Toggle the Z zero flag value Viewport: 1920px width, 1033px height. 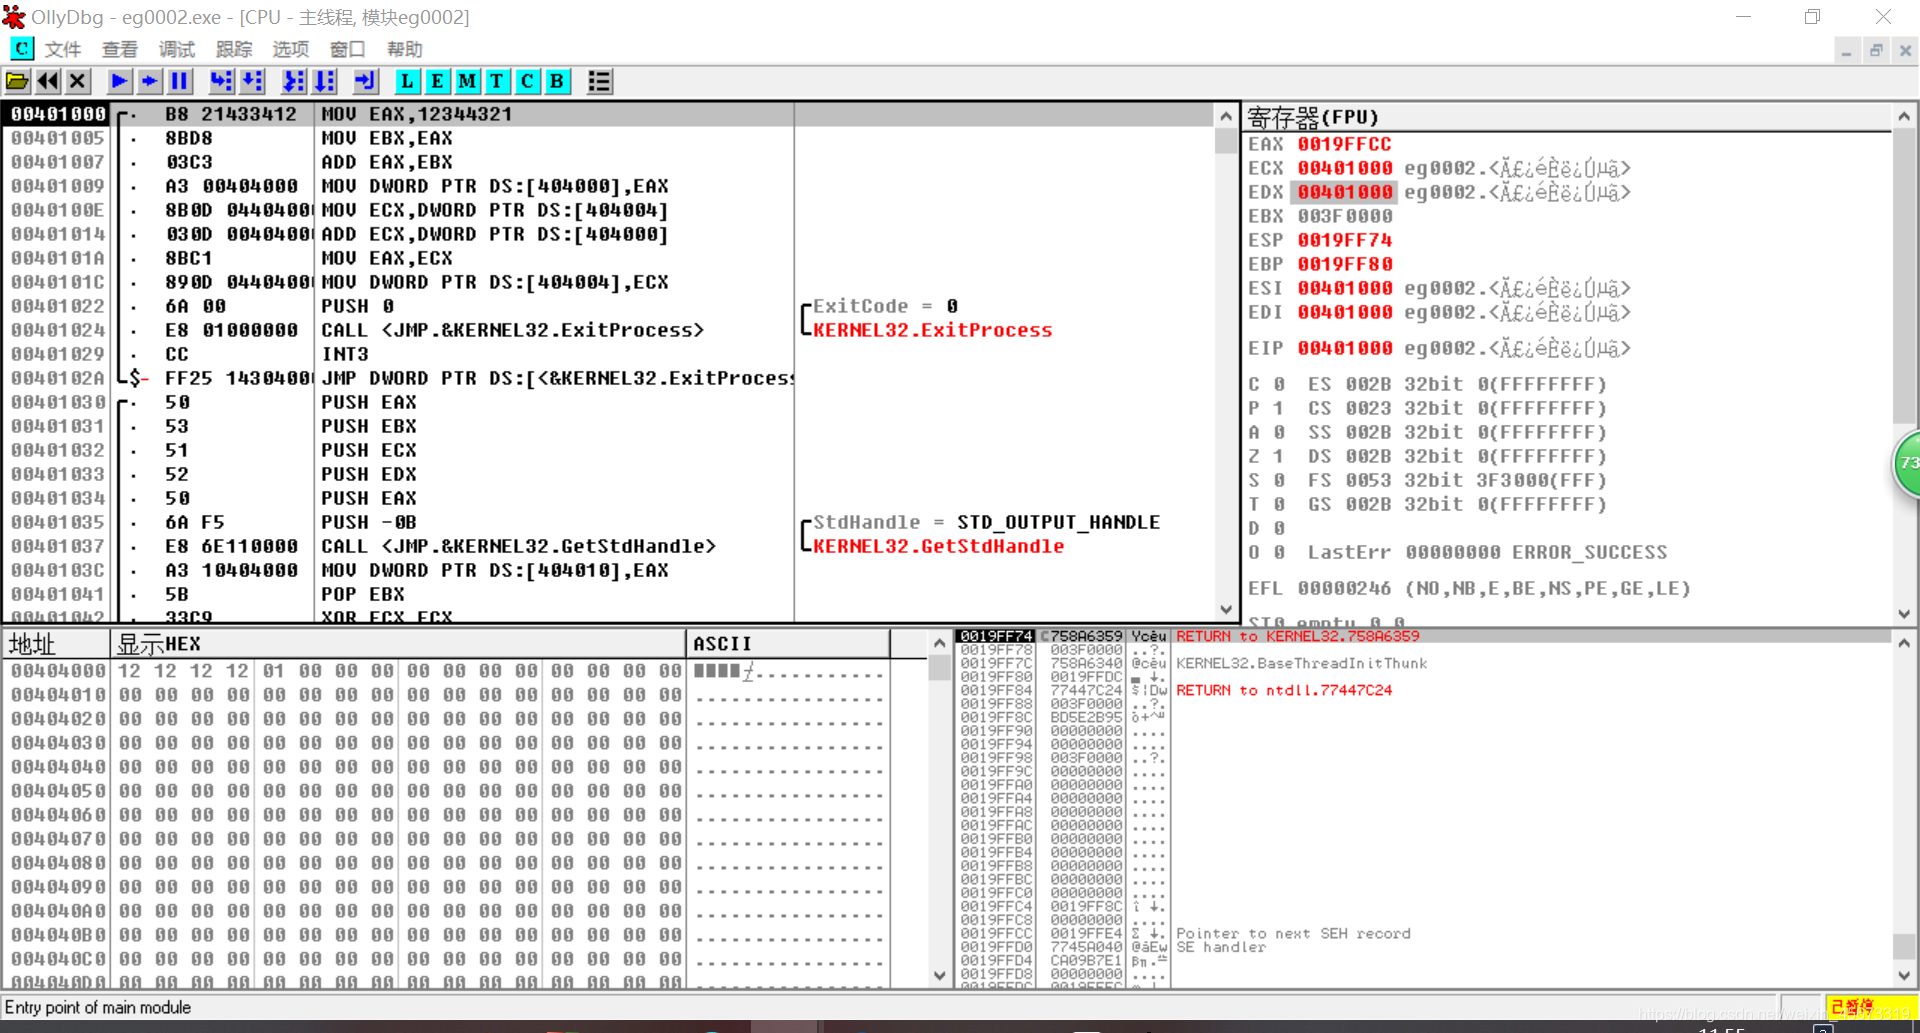pos(1279,456)
